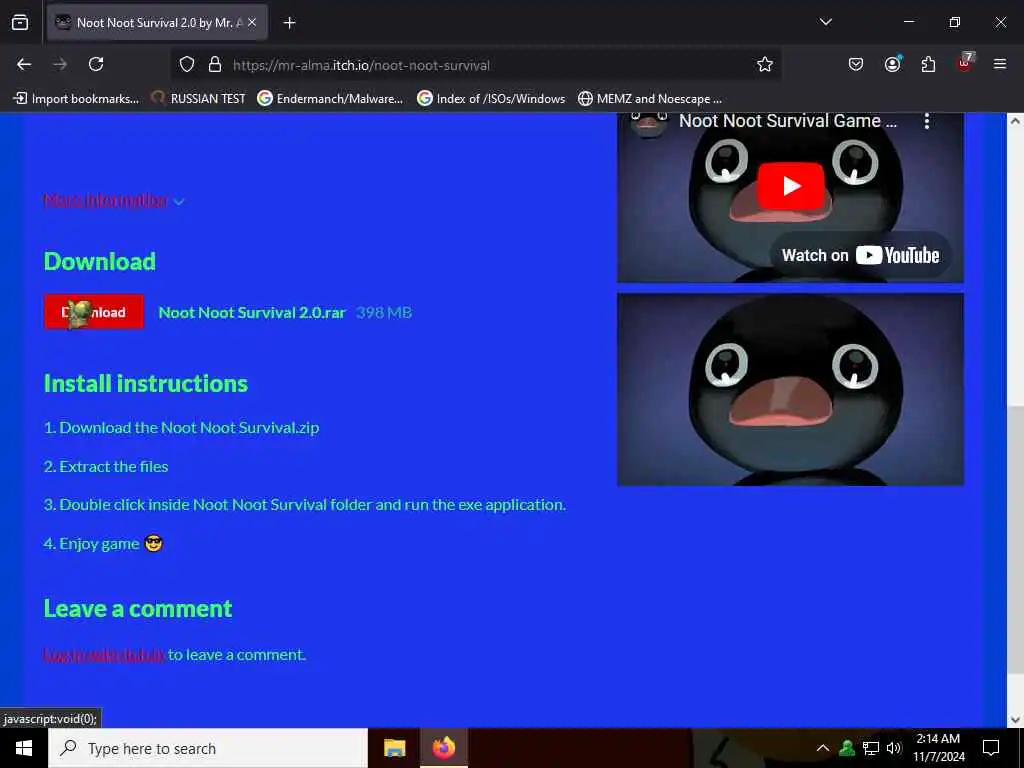The image size is (1024, 768).
Task: Open RUSSIAN TEST bookmark
Action: (198, 99)
